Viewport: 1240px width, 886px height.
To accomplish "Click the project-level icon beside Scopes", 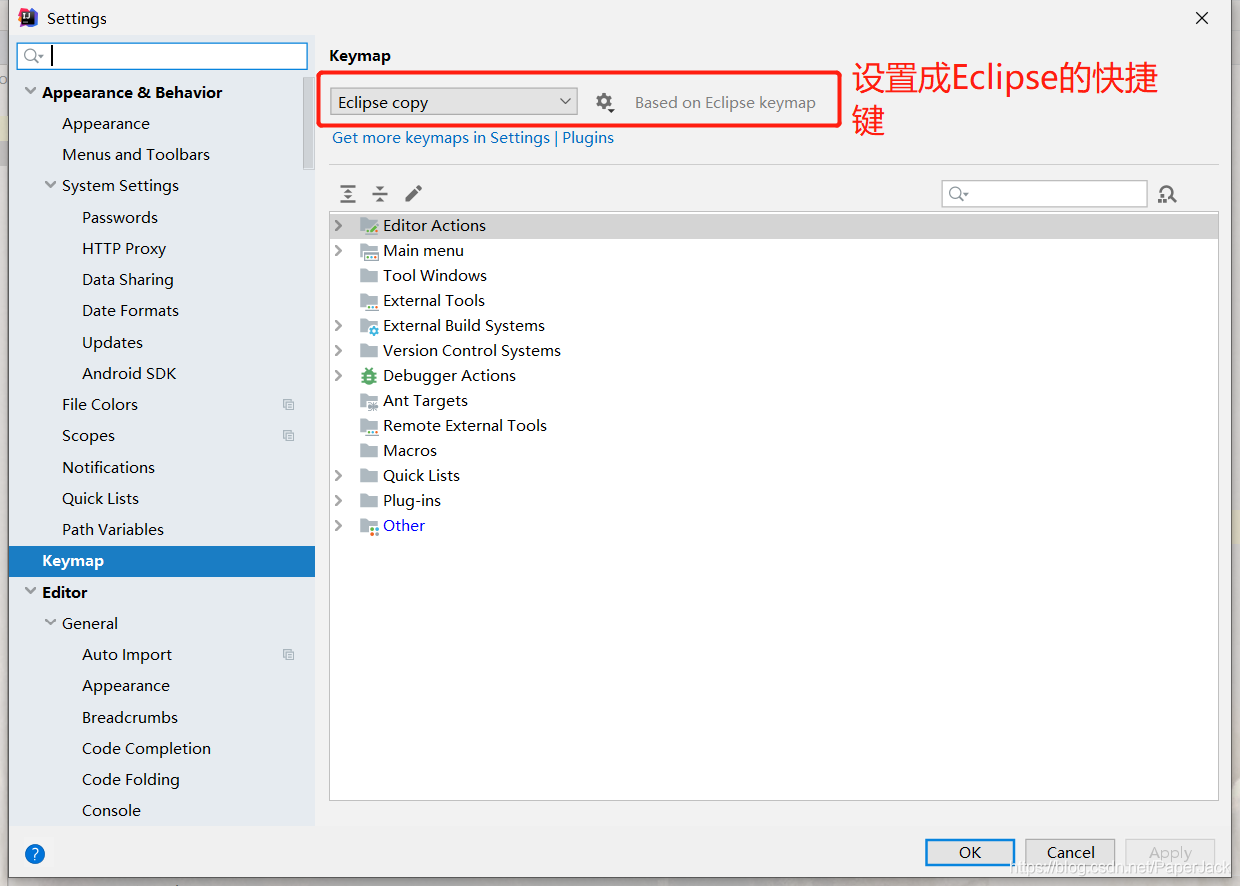I will coord(288,436).
